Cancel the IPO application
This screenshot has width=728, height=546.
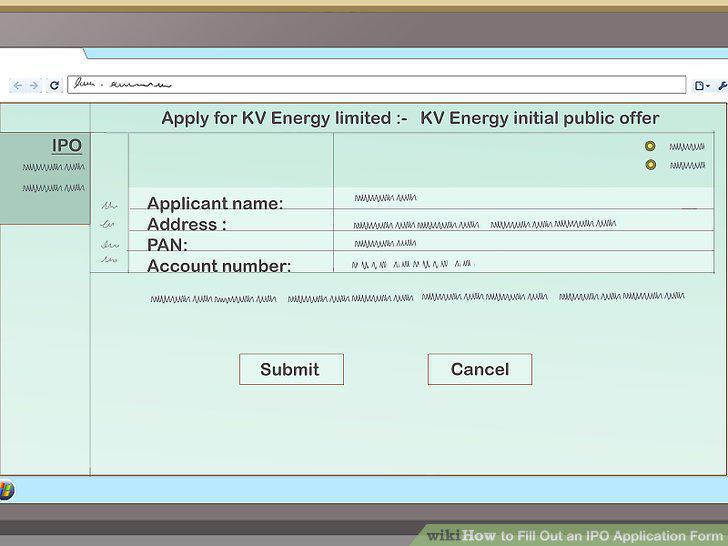click(x=480, y=369)
